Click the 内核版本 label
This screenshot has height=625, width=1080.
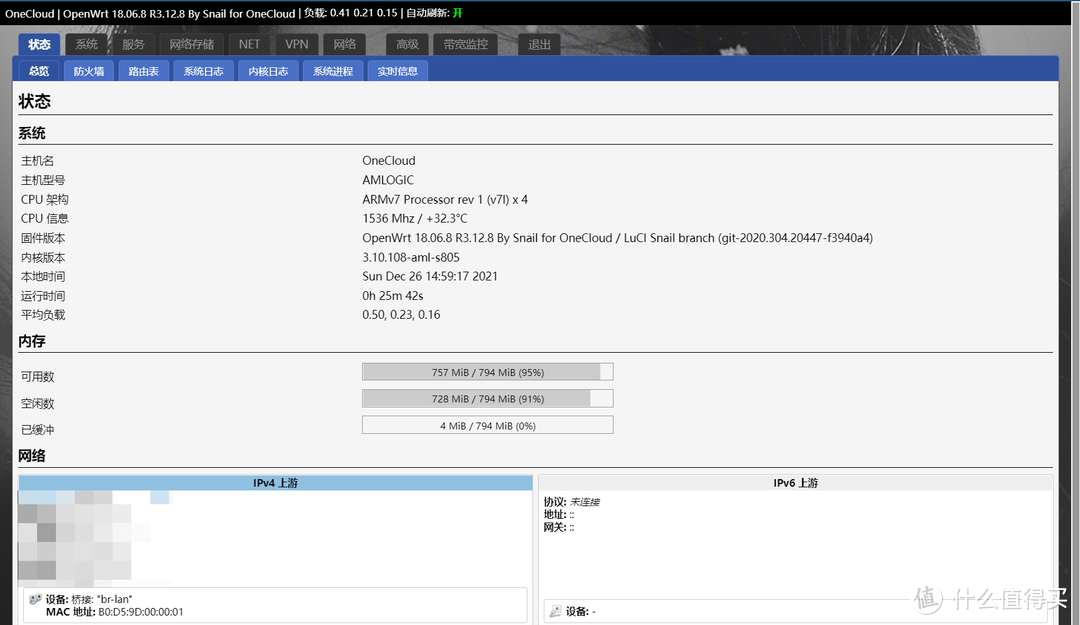pos(43,258)
